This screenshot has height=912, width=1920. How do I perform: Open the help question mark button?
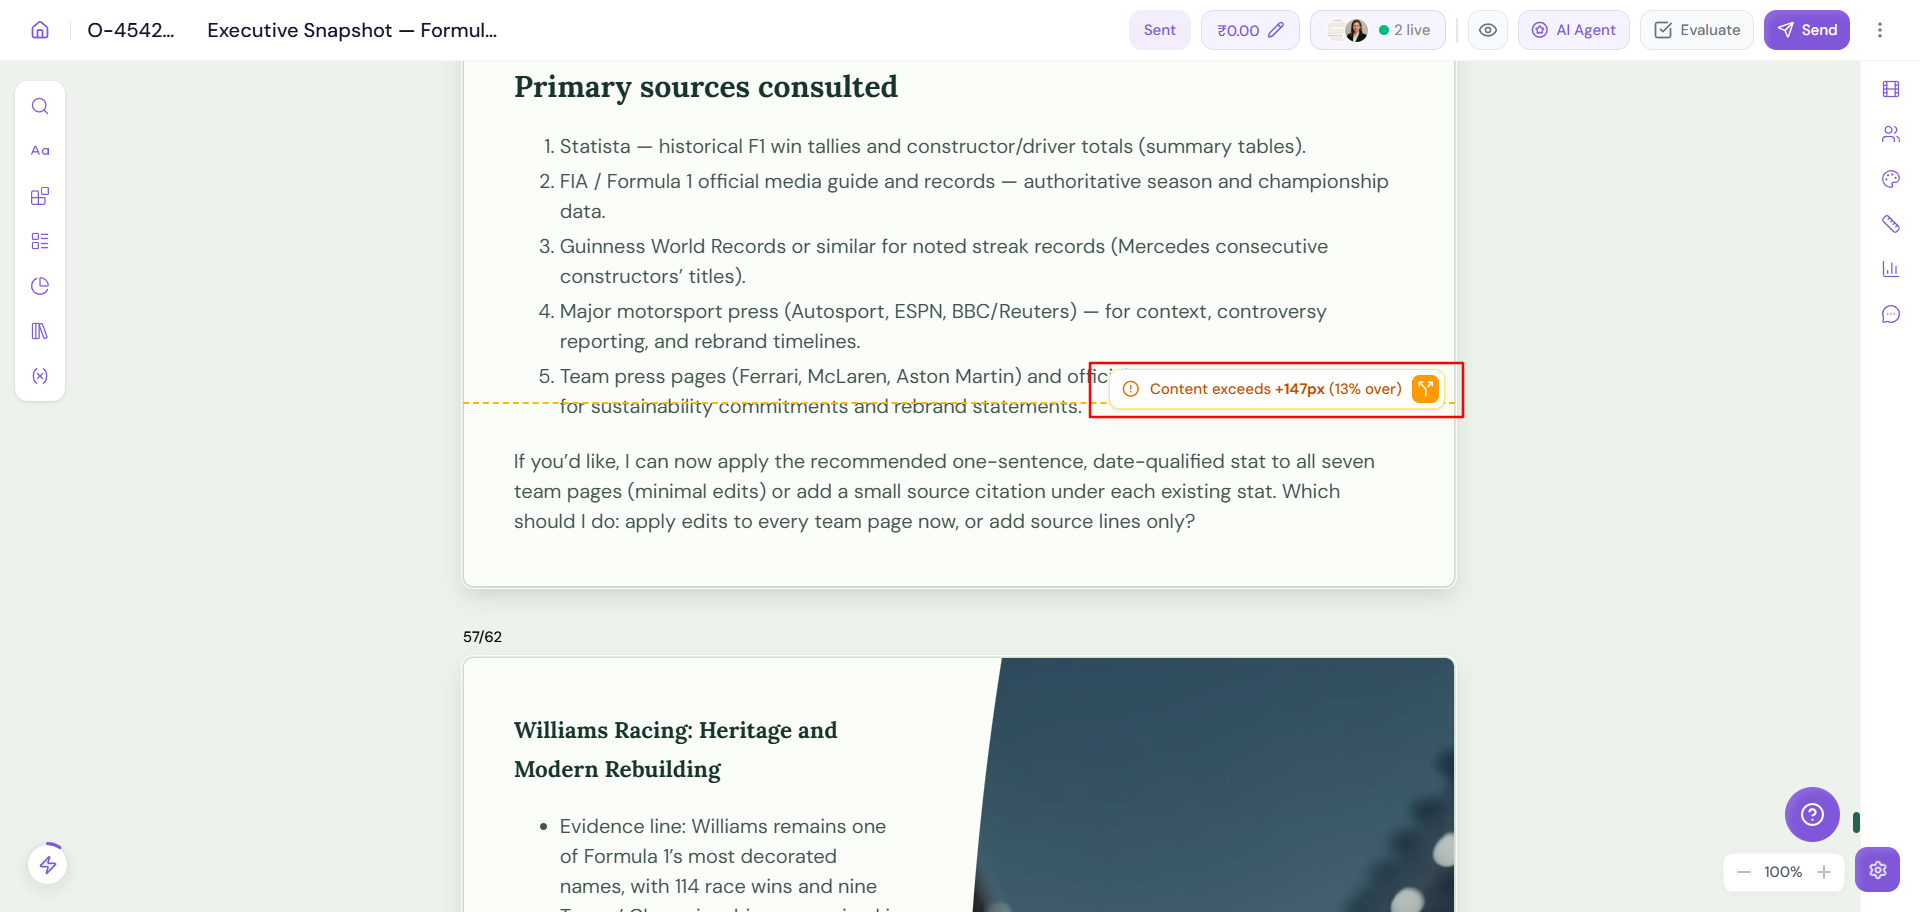(1812, 815)
